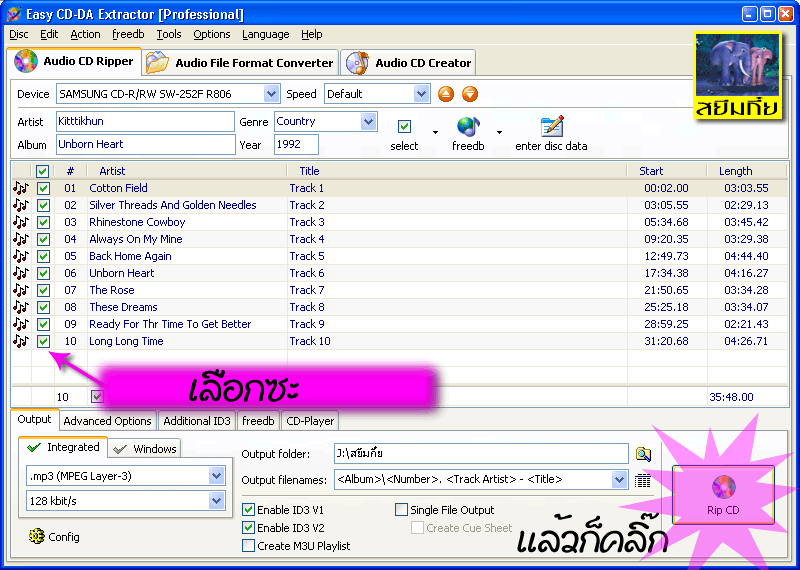Open the Additional ID3 tab
800x570 pixels.
click(x=197, y=421)
